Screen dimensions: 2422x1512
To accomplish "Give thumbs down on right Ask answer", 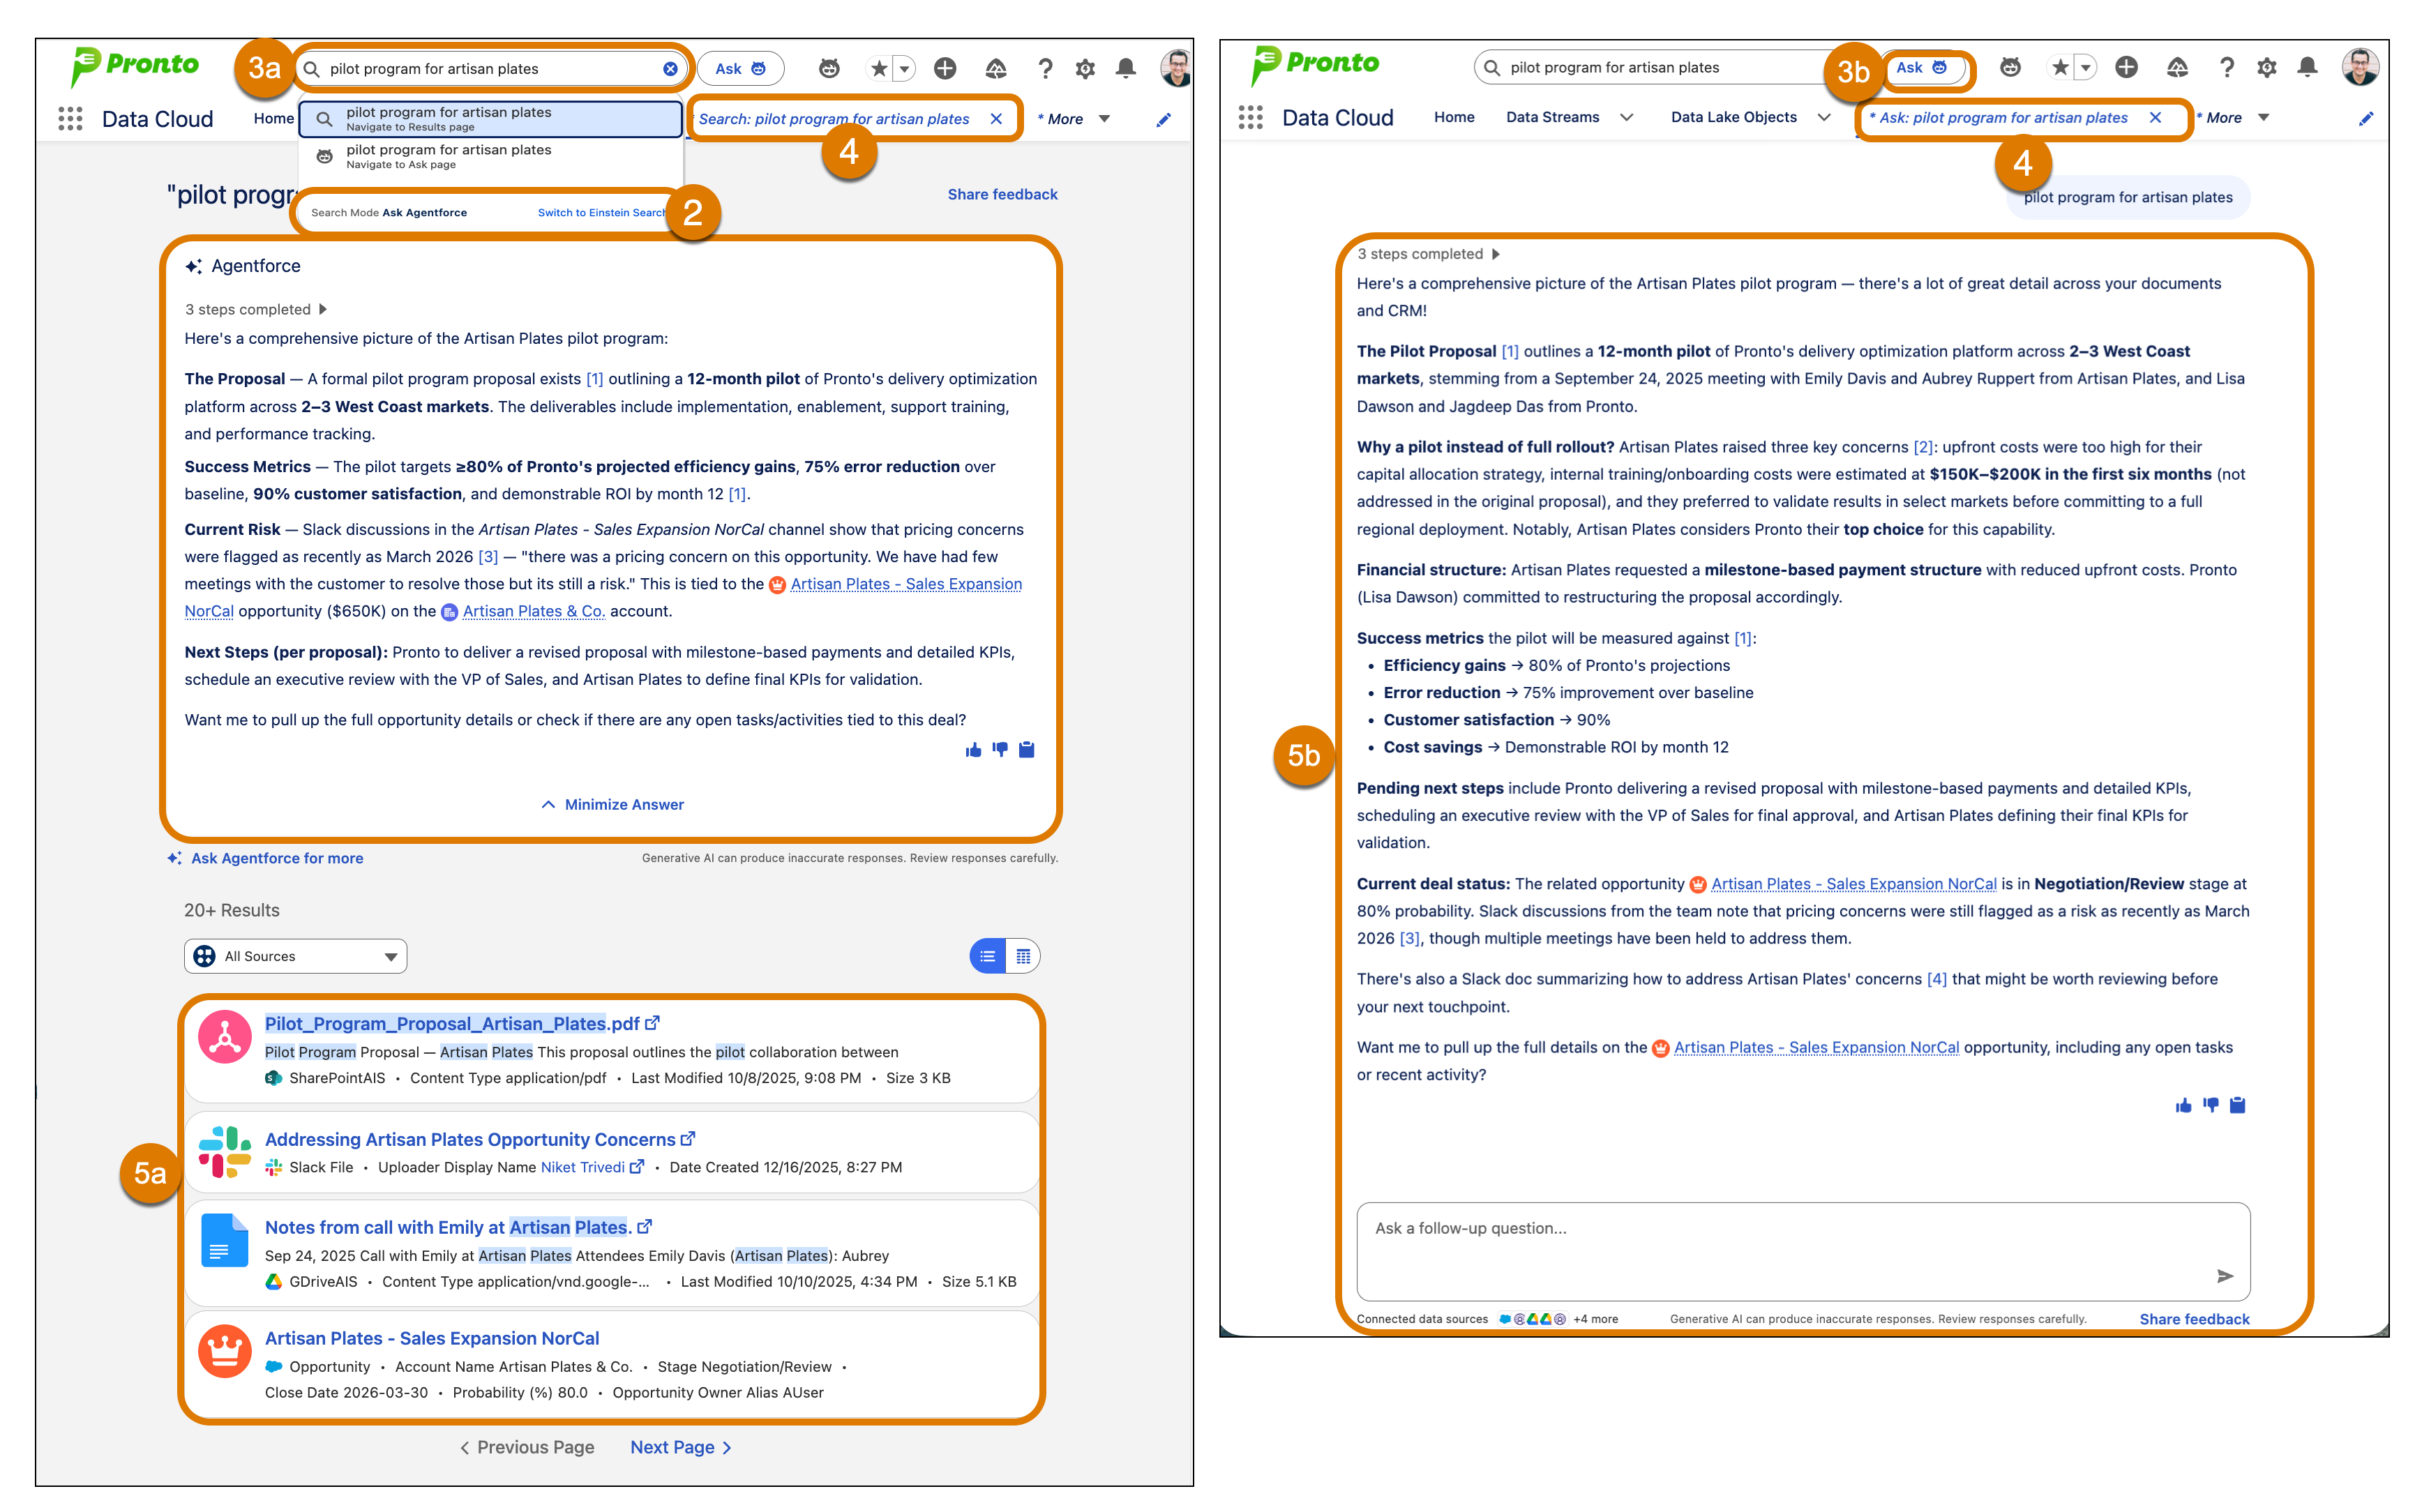I will click(2210, 1105).
